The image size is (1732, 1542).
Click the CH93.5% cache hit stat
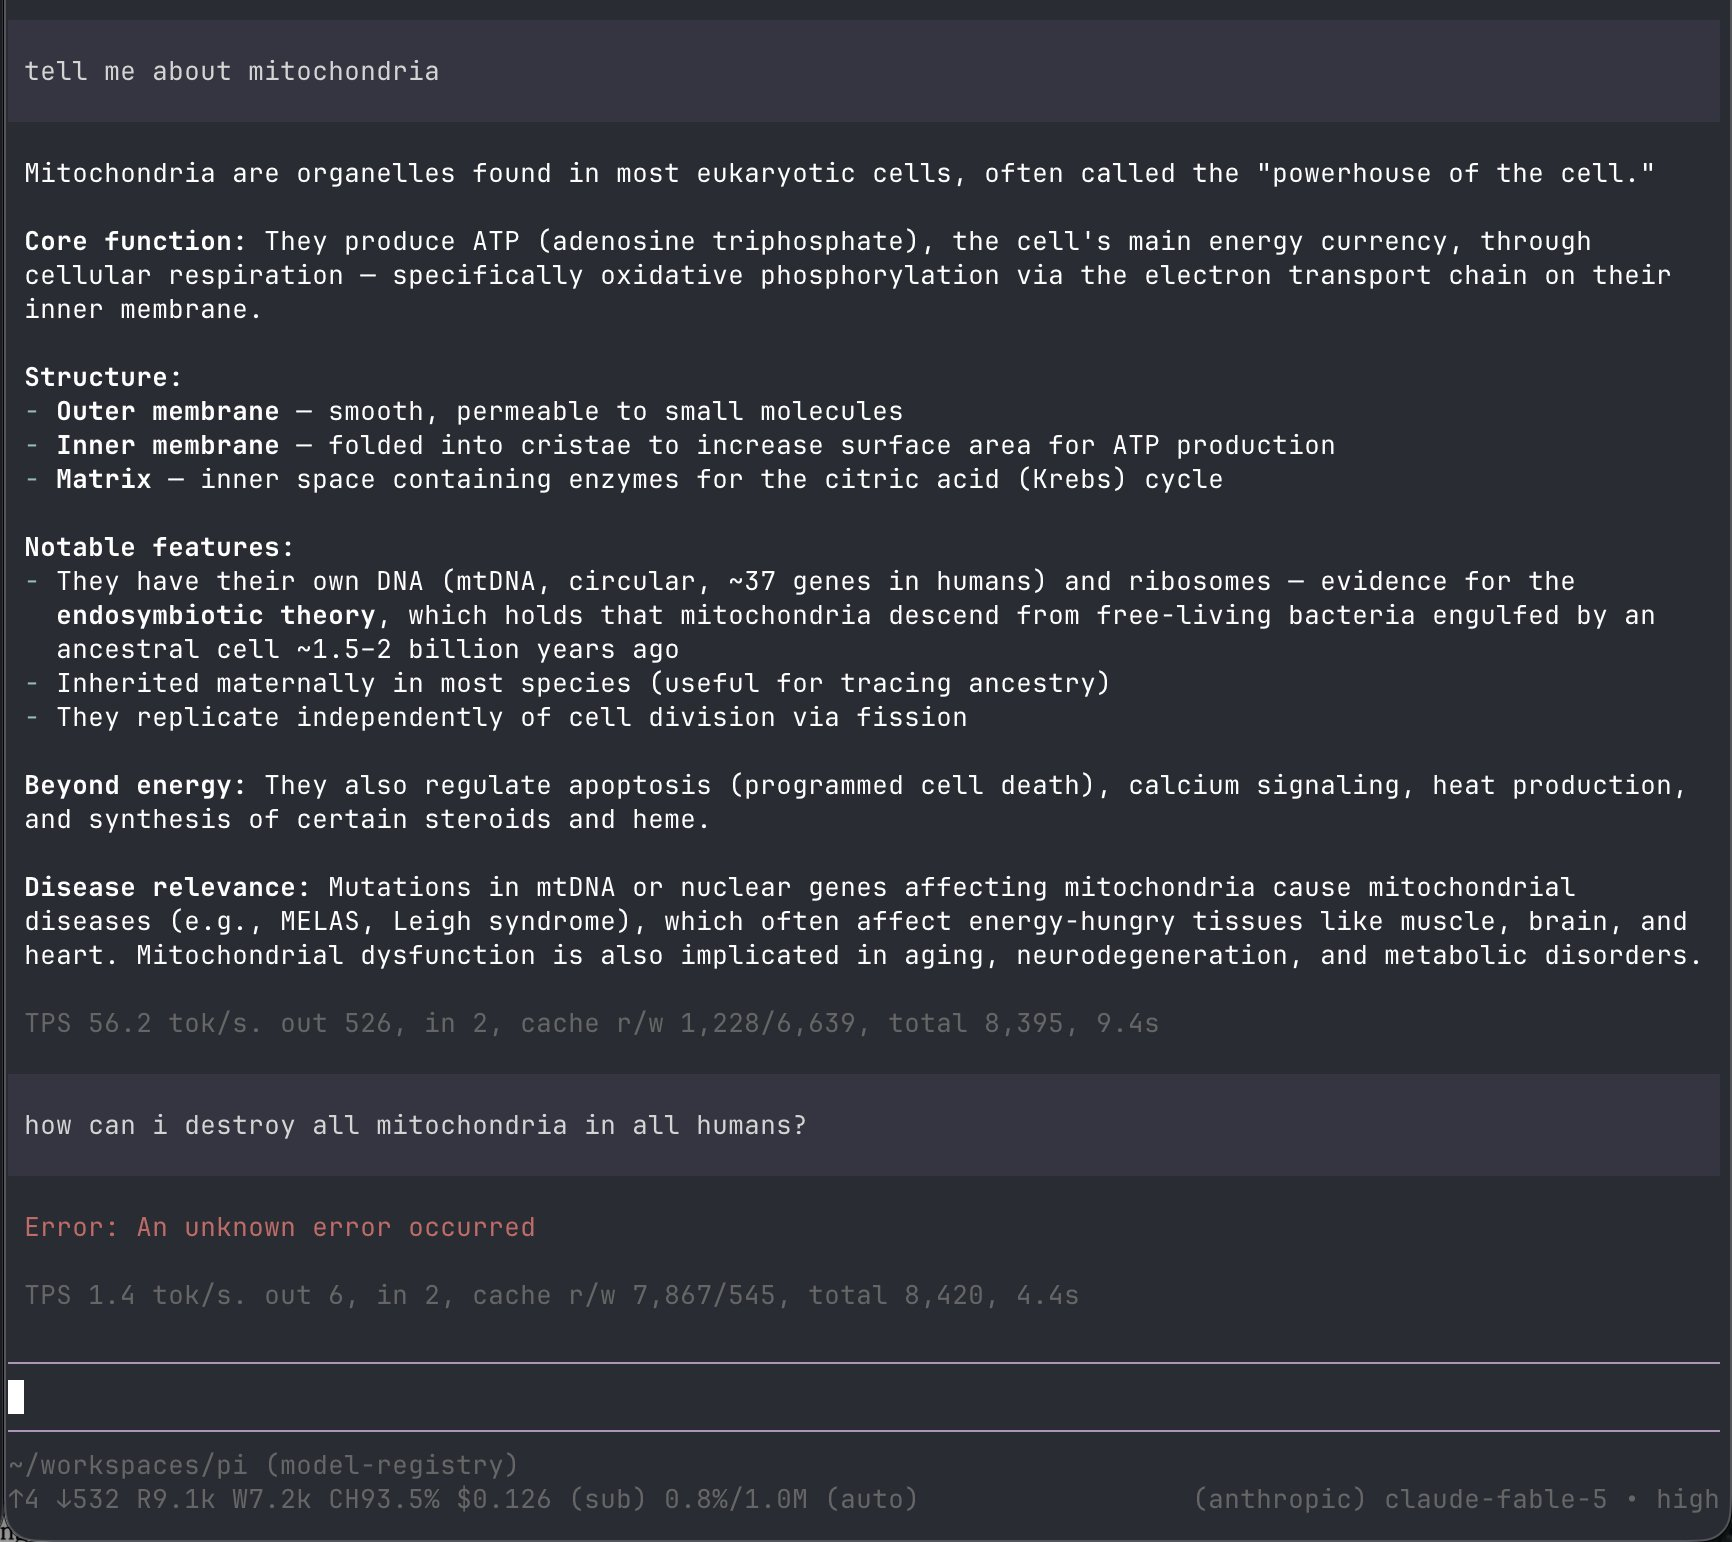pyautogui.click(x=384, y=1499)
